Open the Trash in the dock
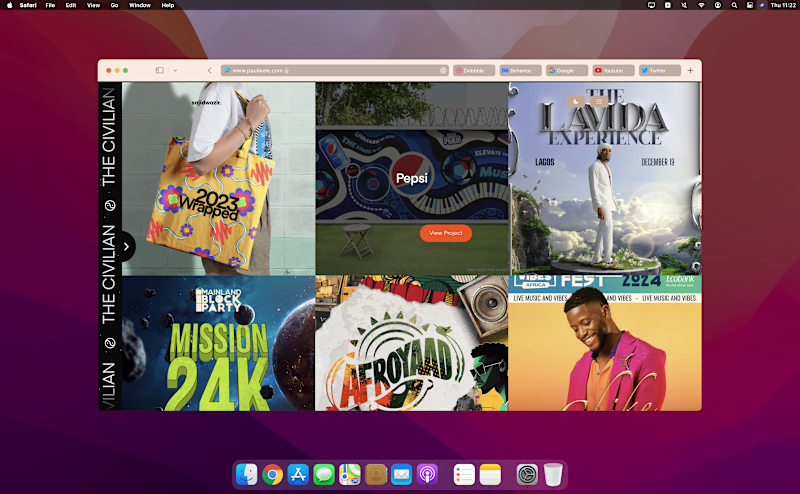The height and width of the screenshot is (494, 800). click(x=553, y=475)
